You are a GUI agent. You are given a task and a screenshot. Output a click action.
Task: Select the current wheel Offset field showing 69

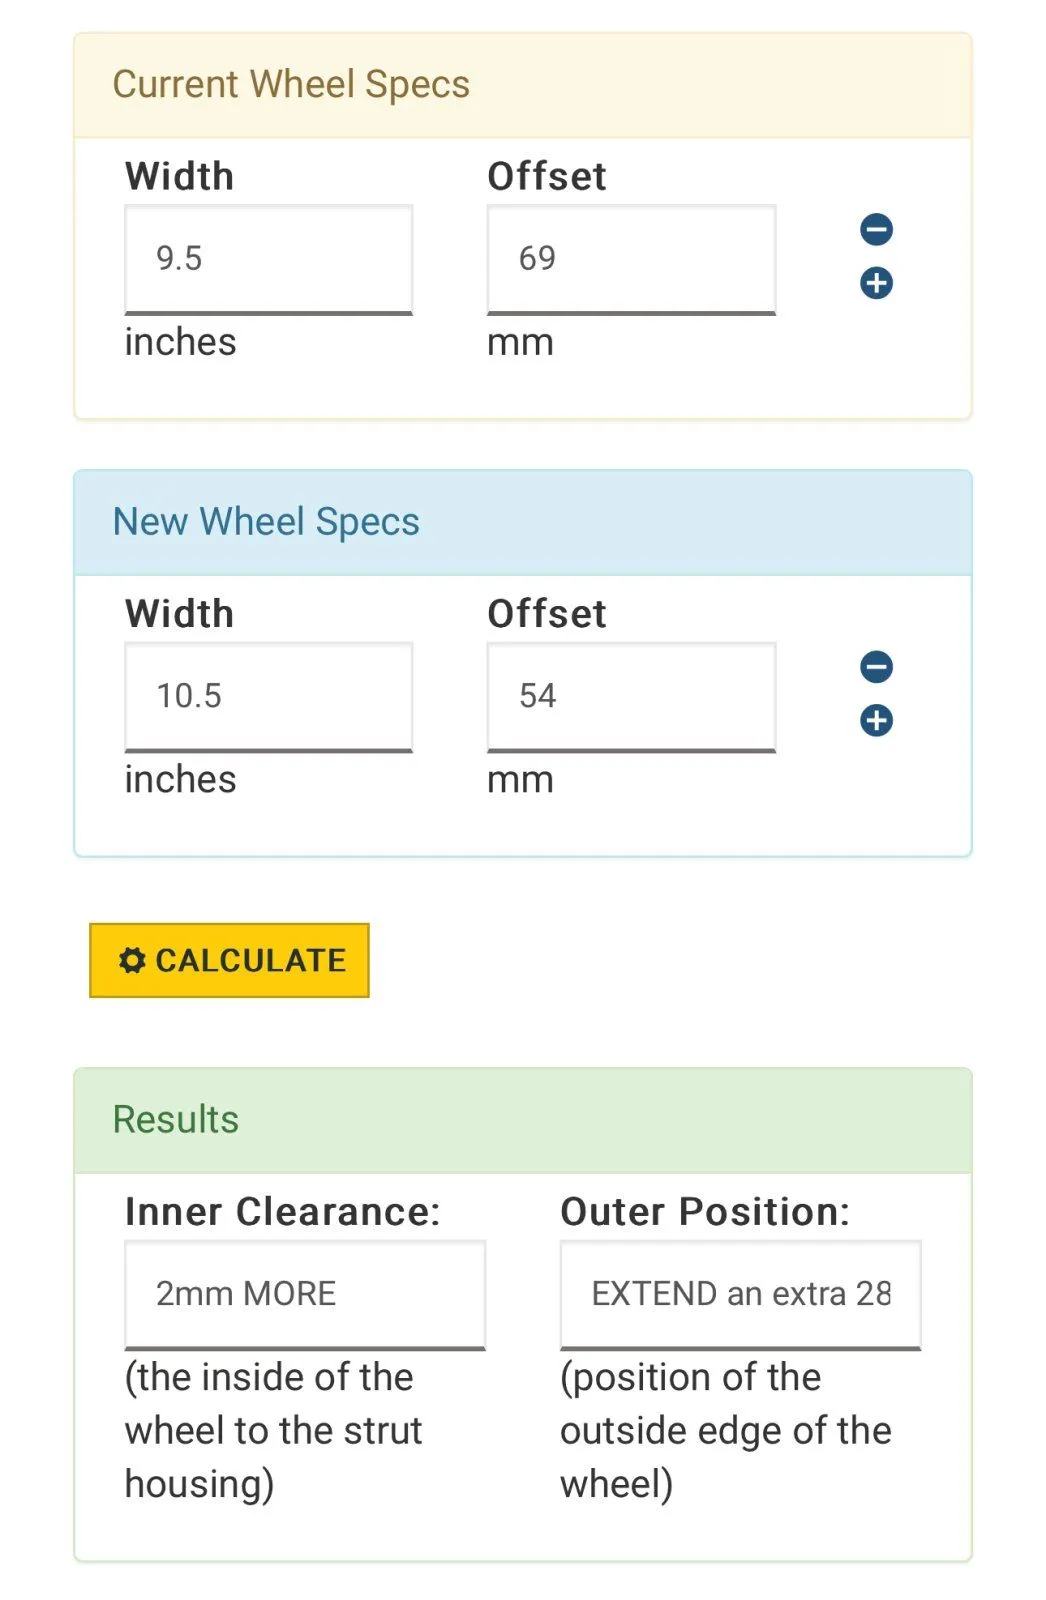pos(631,259)
